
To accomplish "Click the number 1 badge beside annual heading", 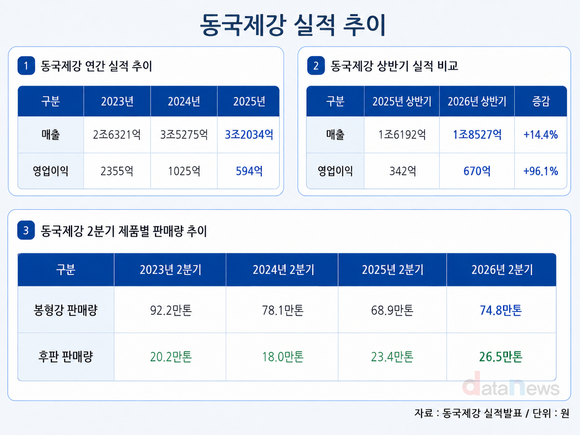I will pyautogui.click(x=26, y=66).
